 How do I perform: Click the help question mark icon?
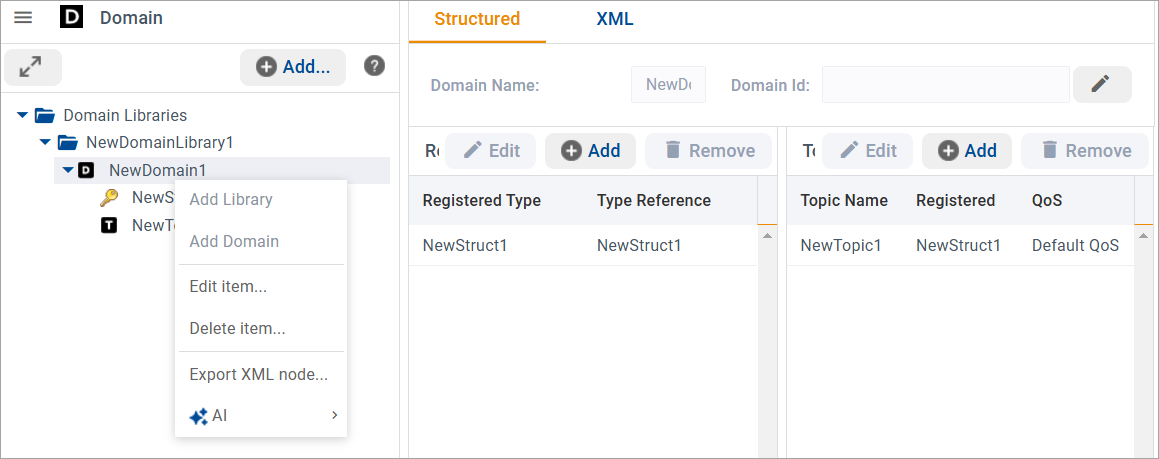click(374, 66)
